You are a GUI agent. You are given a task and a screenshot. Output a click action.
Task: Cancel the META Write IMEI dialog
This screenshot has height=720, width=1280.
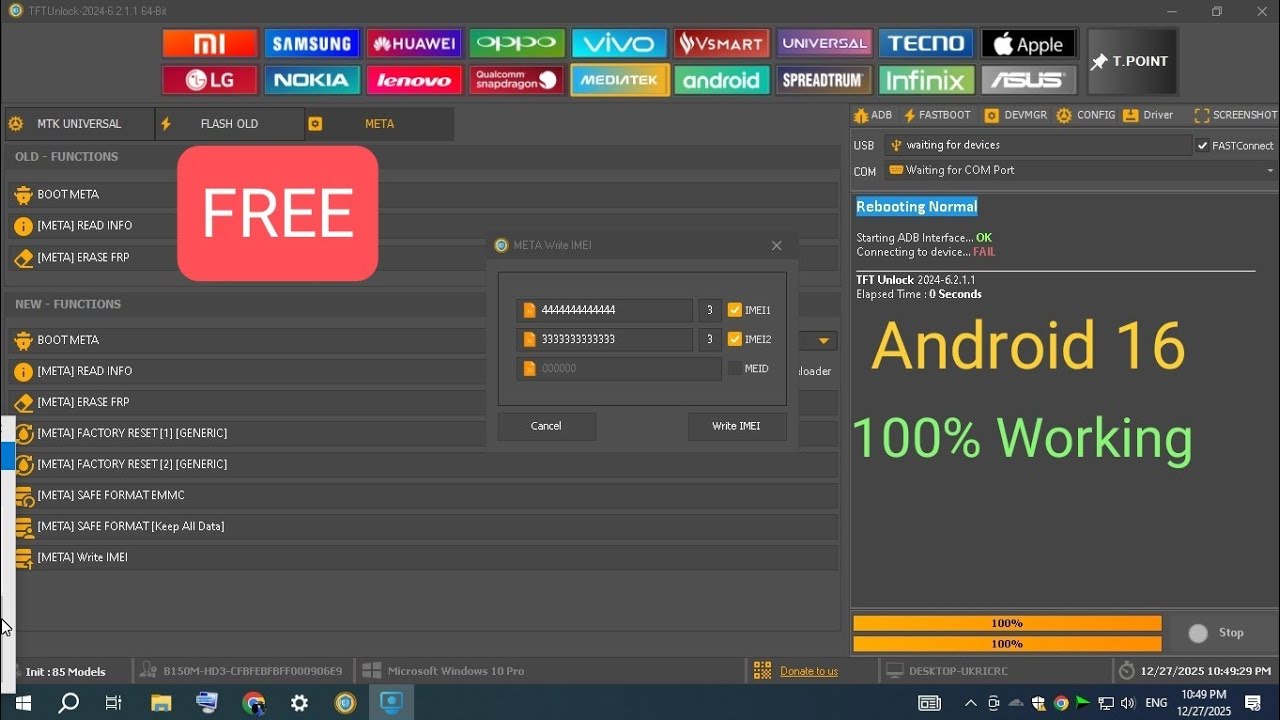(546, 426)
